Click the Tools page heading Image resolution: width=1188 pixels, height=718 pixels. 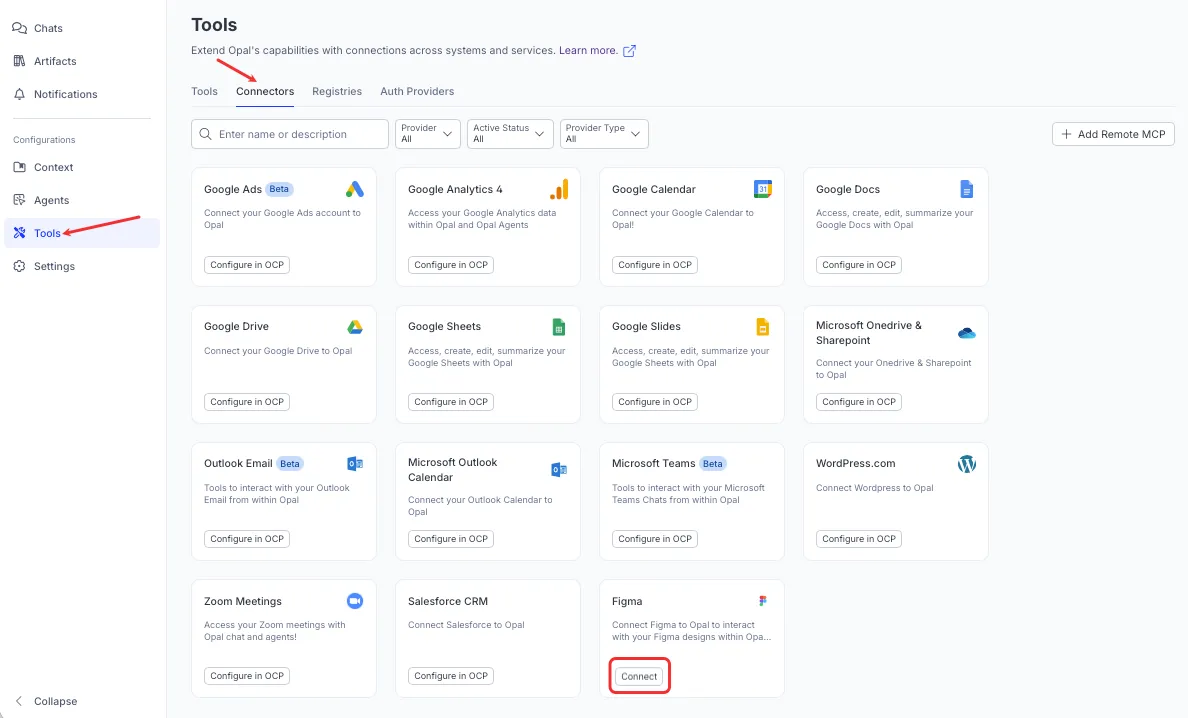click(x=214, y=25)
